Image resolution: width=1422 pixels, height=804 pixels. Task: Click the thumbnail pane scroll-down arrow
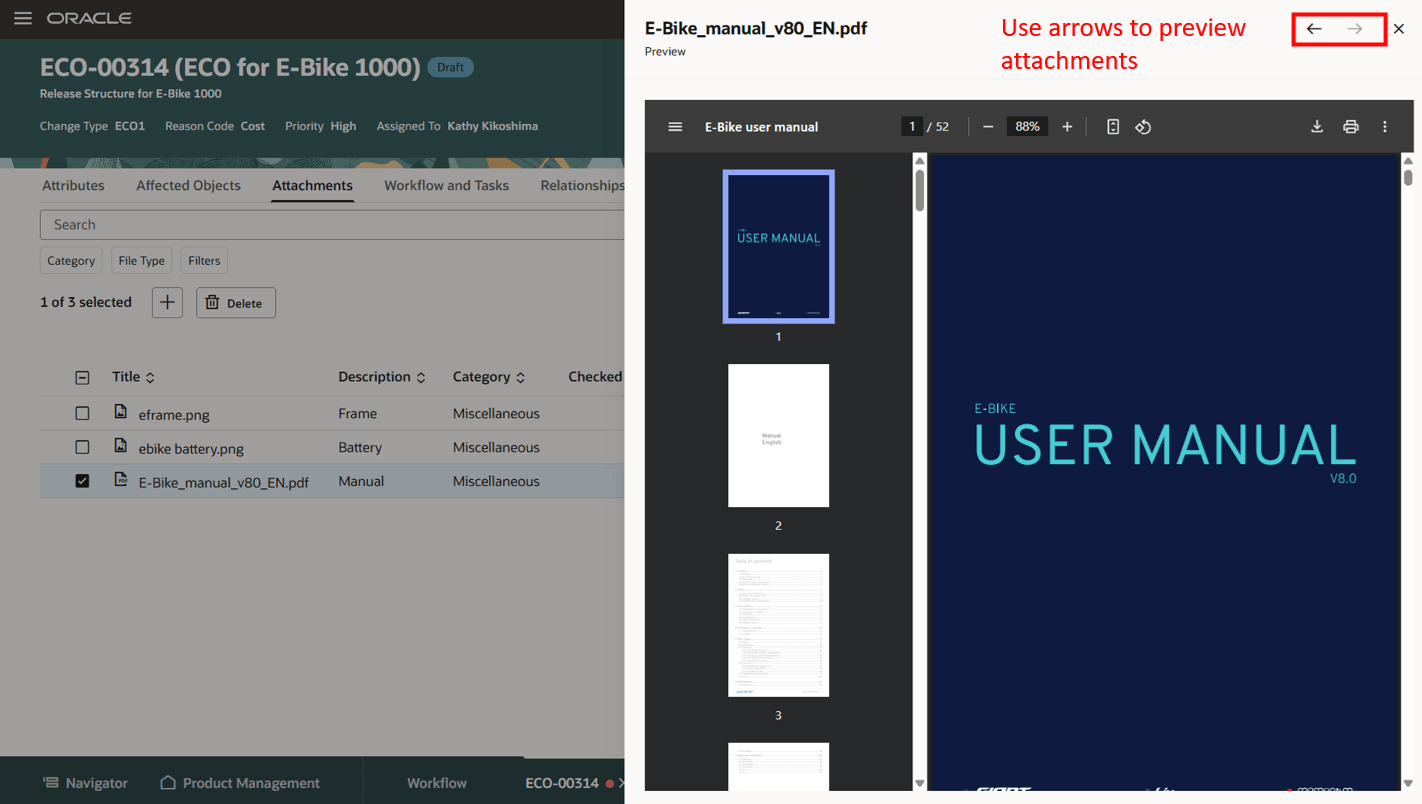[919, 783]
